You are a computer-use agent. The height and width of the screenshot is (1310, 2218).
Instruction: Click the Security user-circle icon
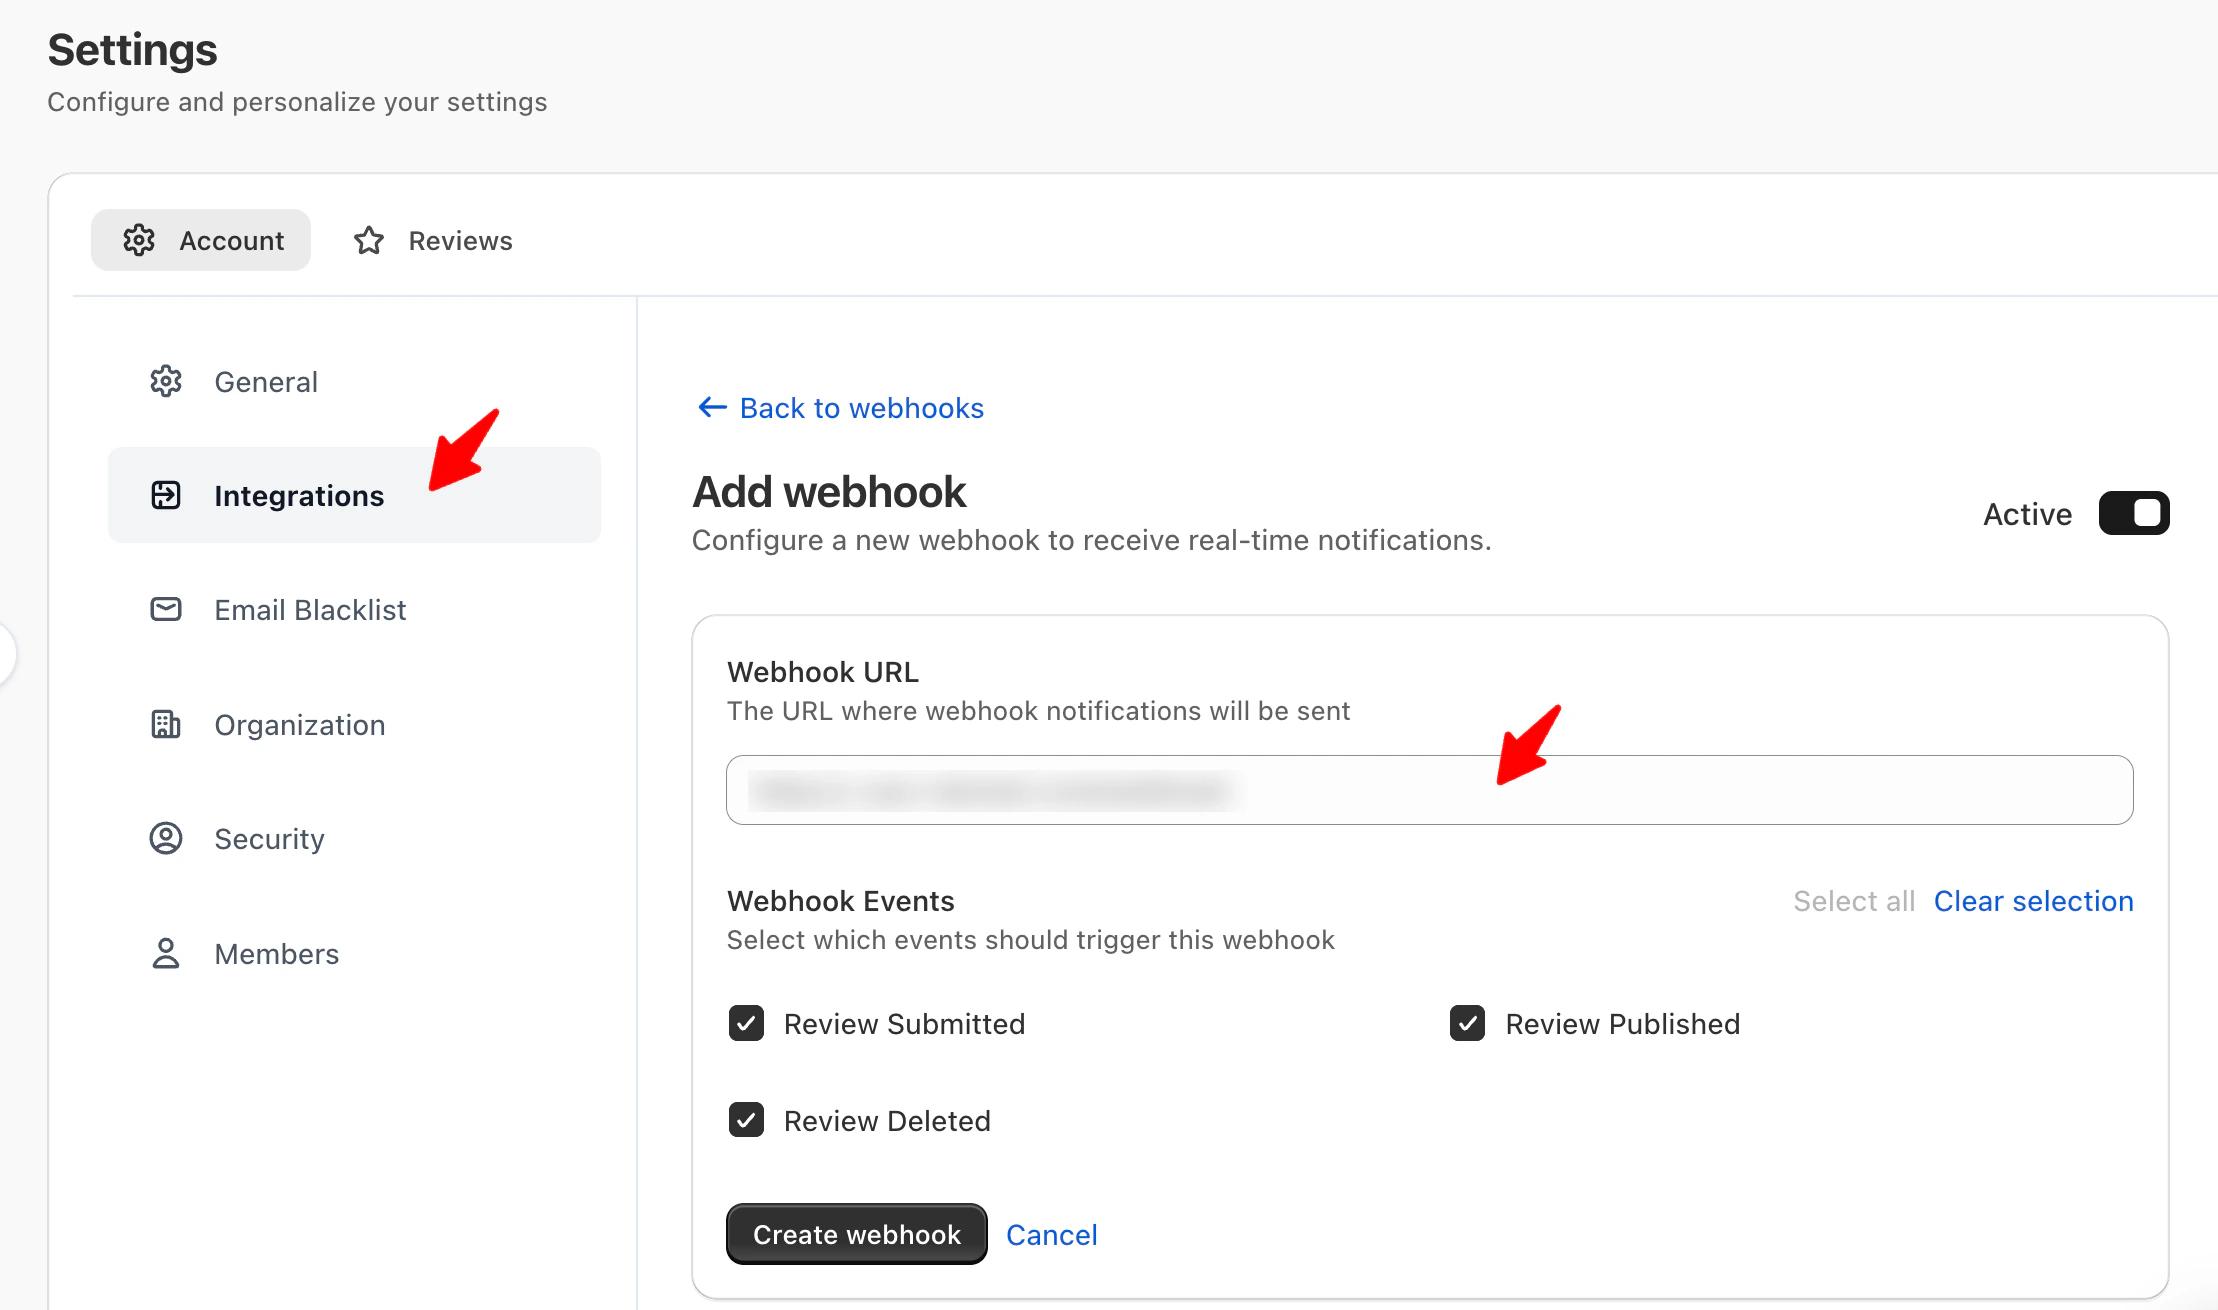click(x=166, y=838)
